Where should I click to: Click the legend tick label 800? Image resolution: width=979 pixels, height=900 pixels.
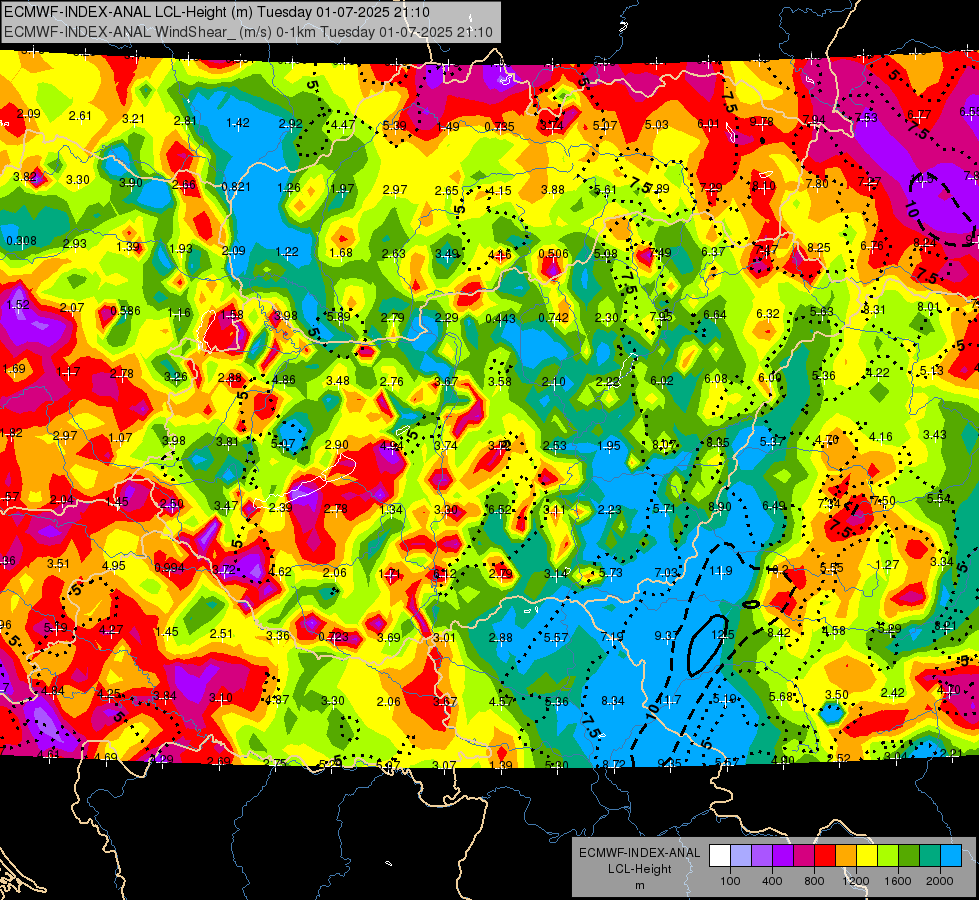coord(814,881)
